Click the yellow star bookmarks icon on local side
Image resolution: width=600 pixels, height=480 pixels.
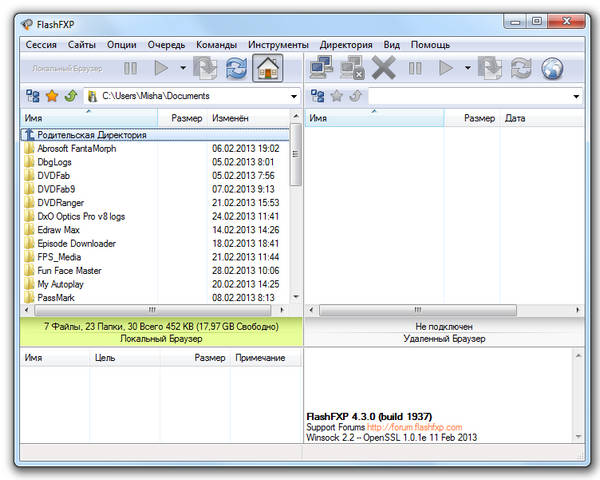pyautogui.click(x=52, y=96)
